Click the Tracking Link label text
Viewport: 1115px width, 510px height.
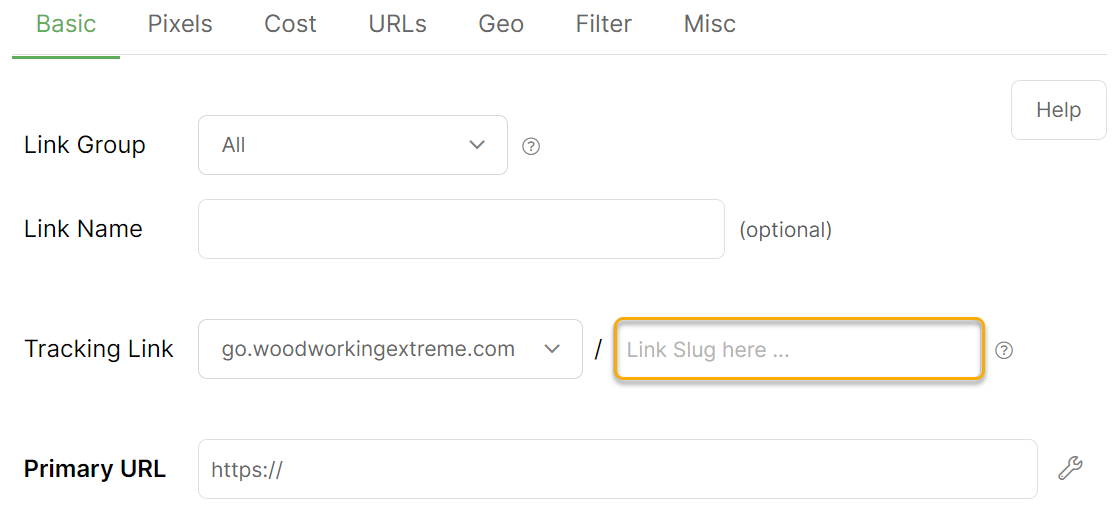click(99, 349)
